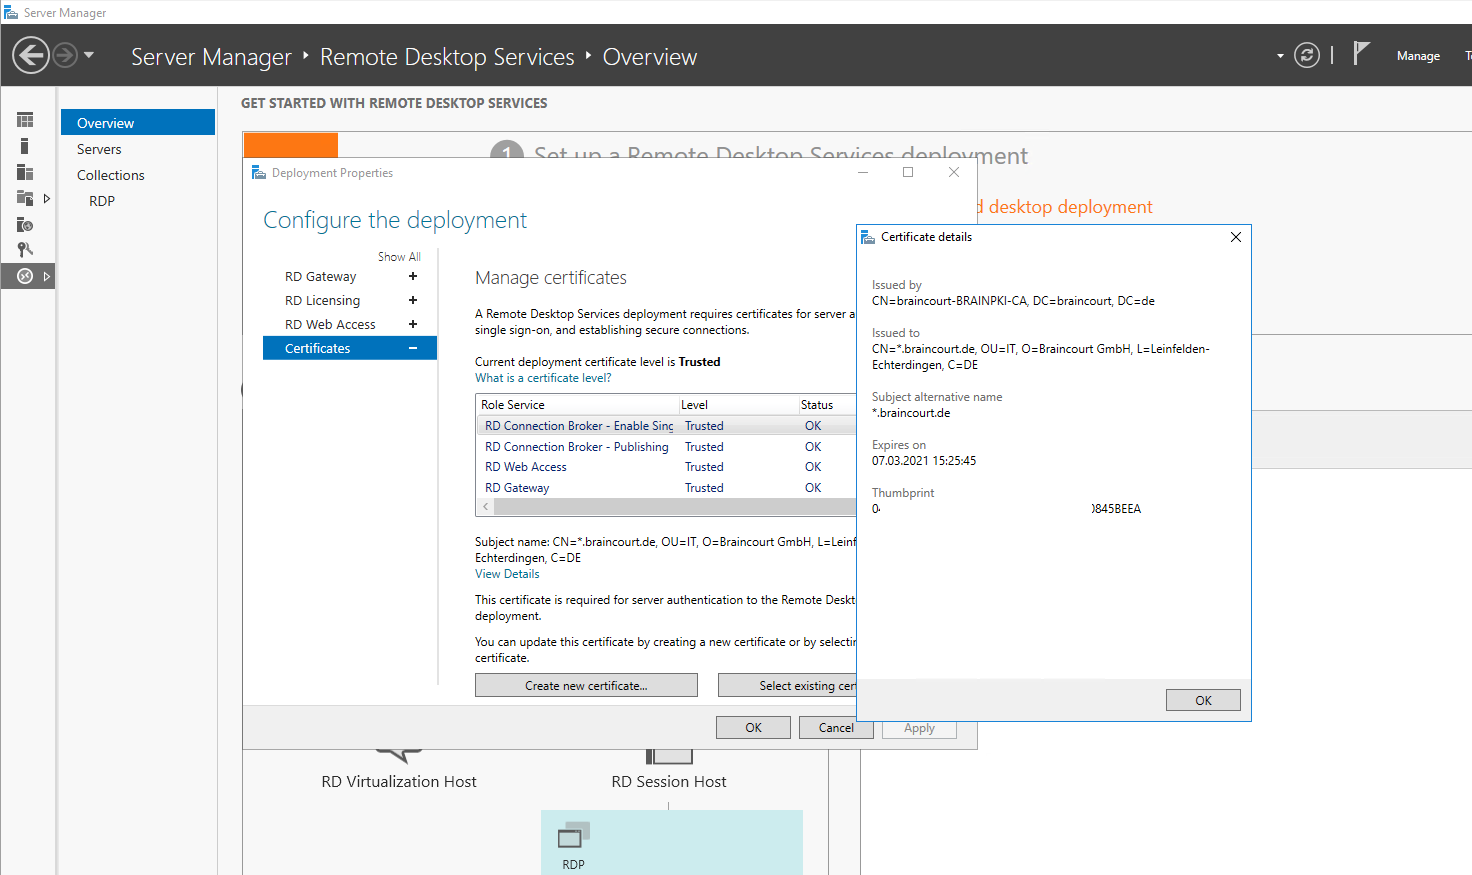Image resolution: width=1472 pixels, height=875 pixels.
Task: Select RD Connection Broker - Enable Single row
Action: [666, 426]
